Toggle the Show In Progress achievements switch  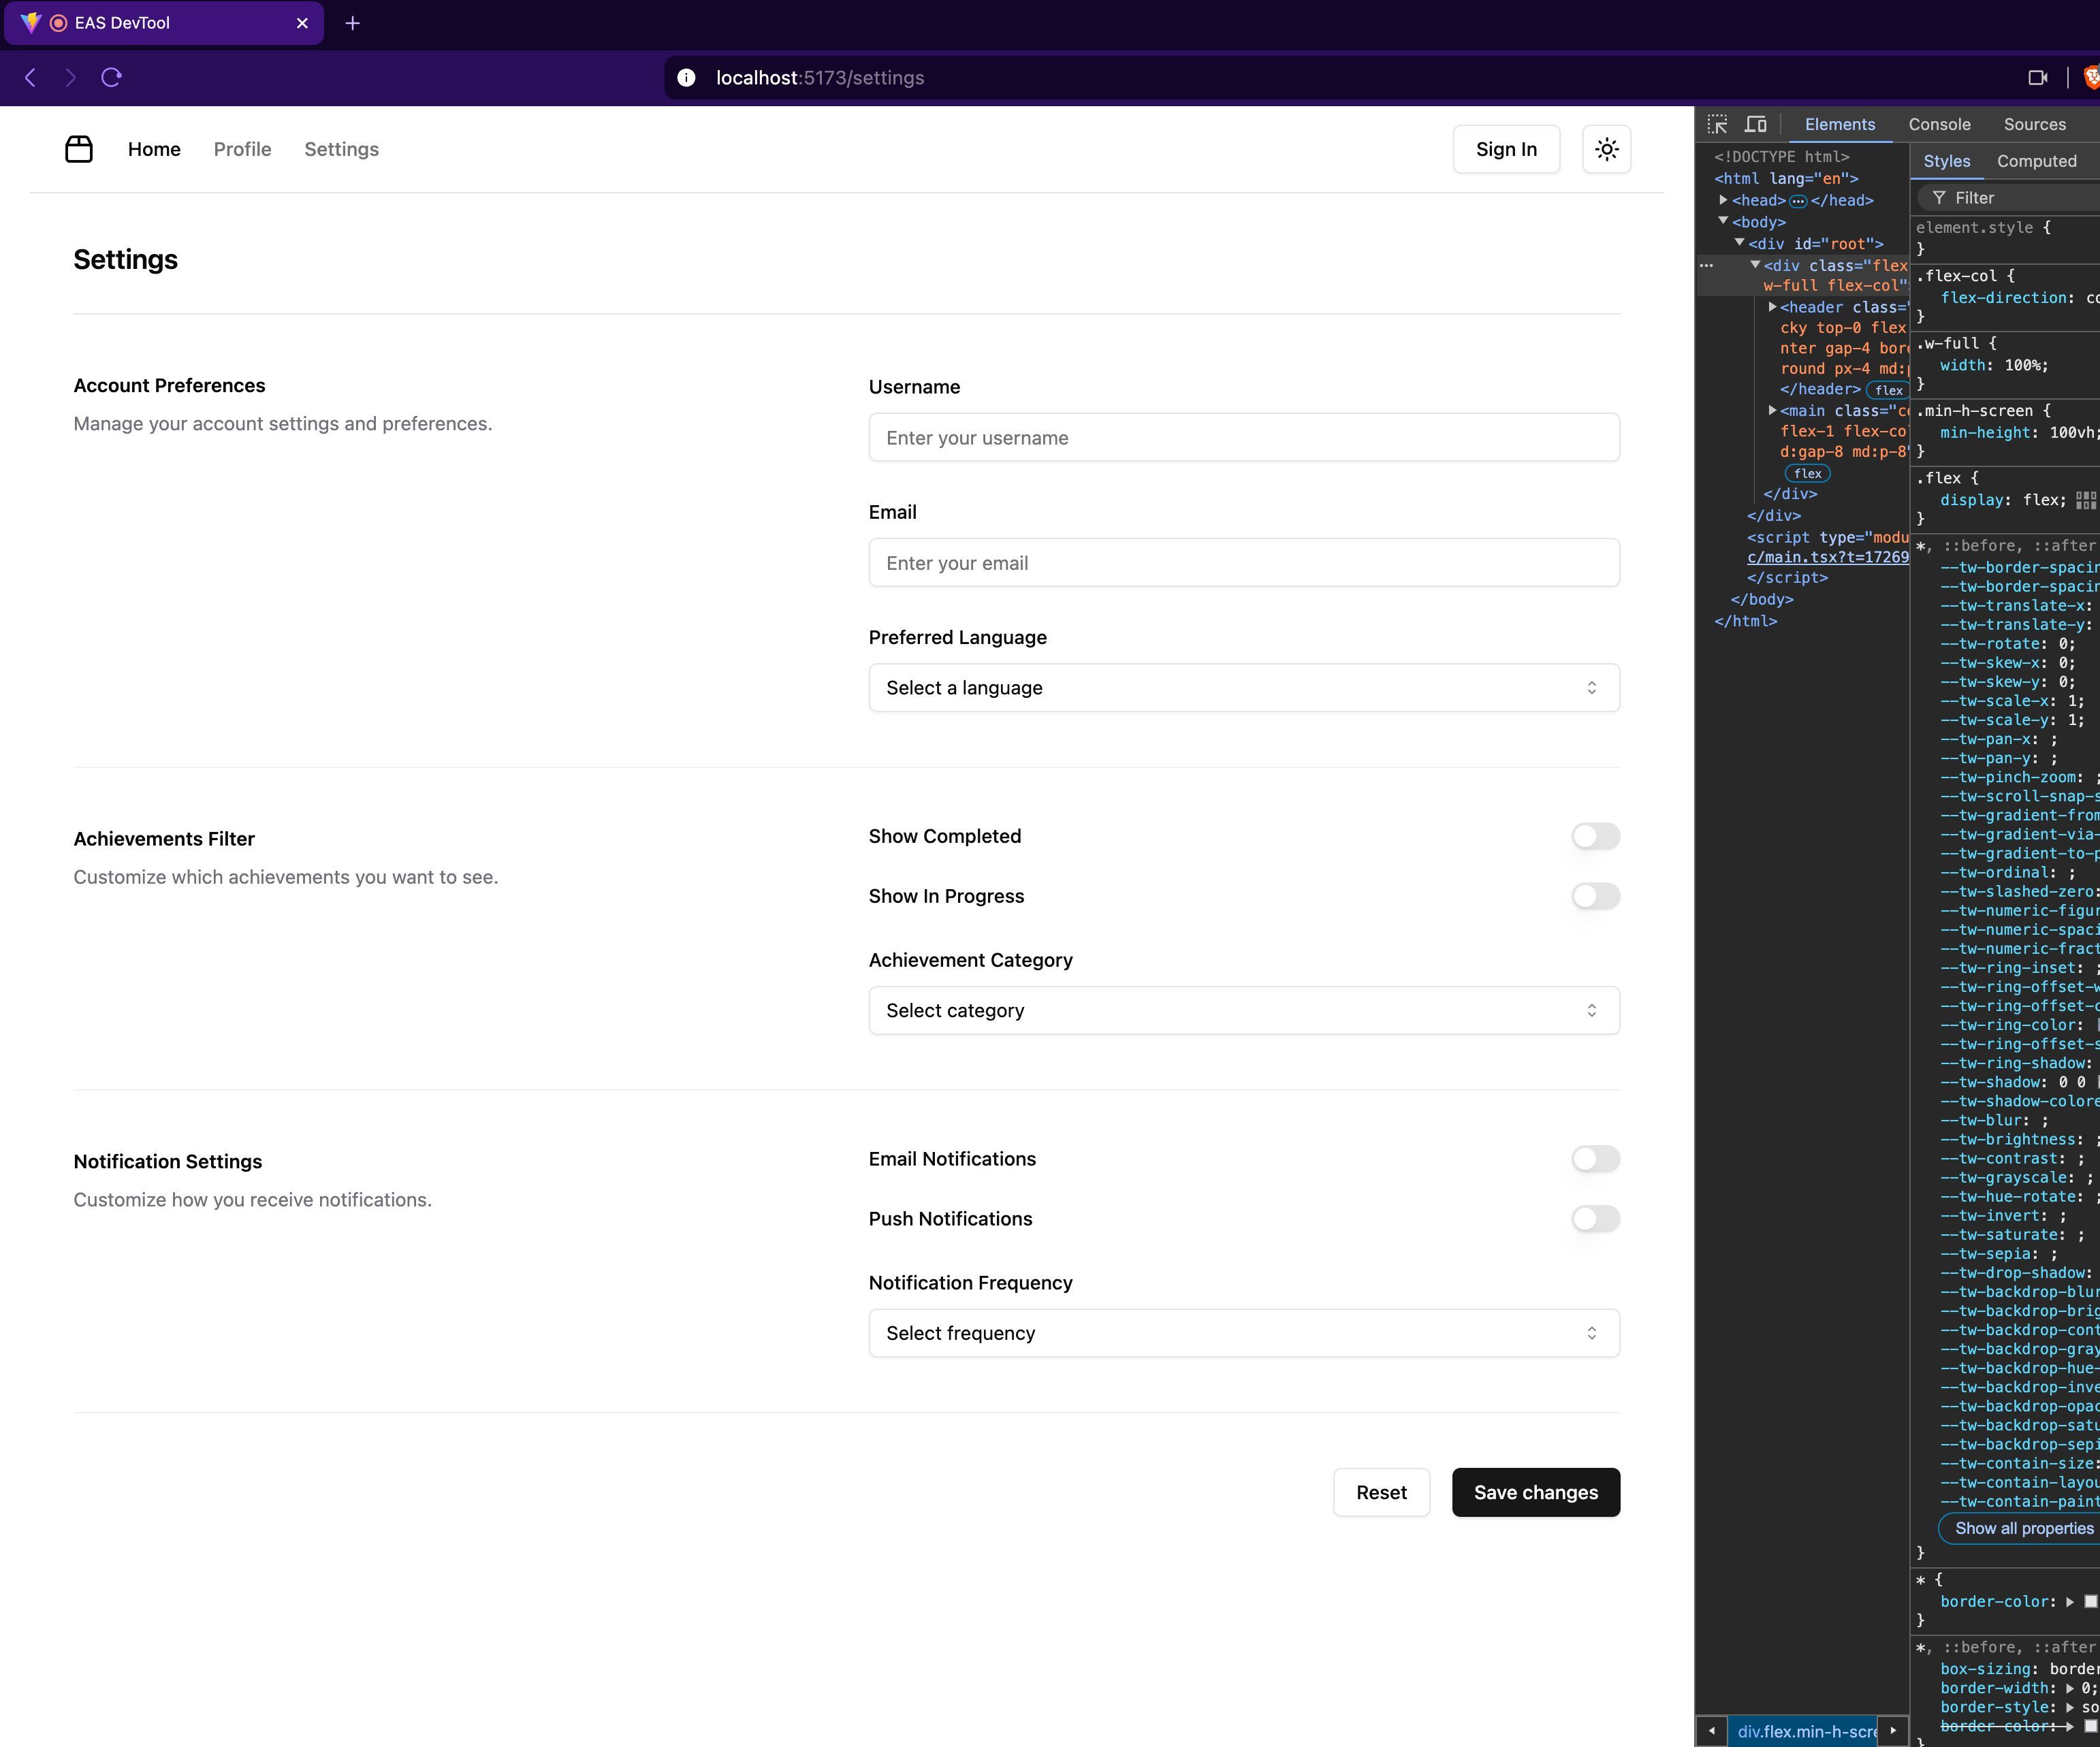point(1594,896)
